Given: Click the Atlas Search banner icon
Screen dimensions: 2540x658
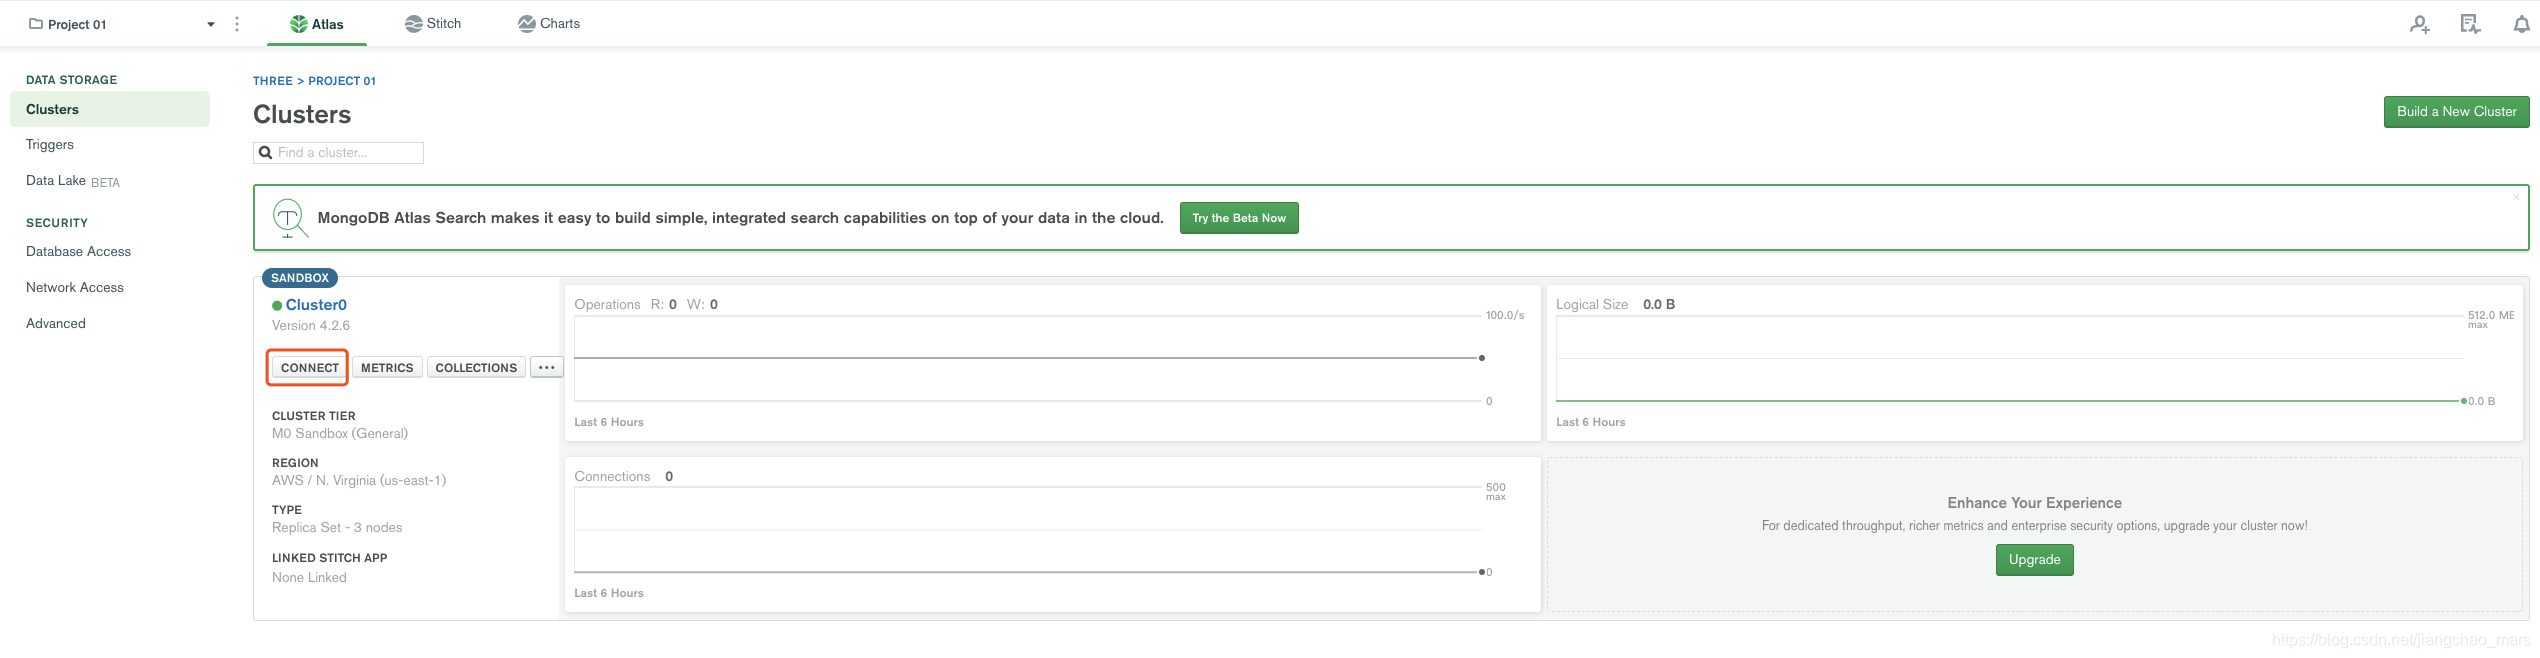Looking at the screenshot, I should [x=290, y=218].
